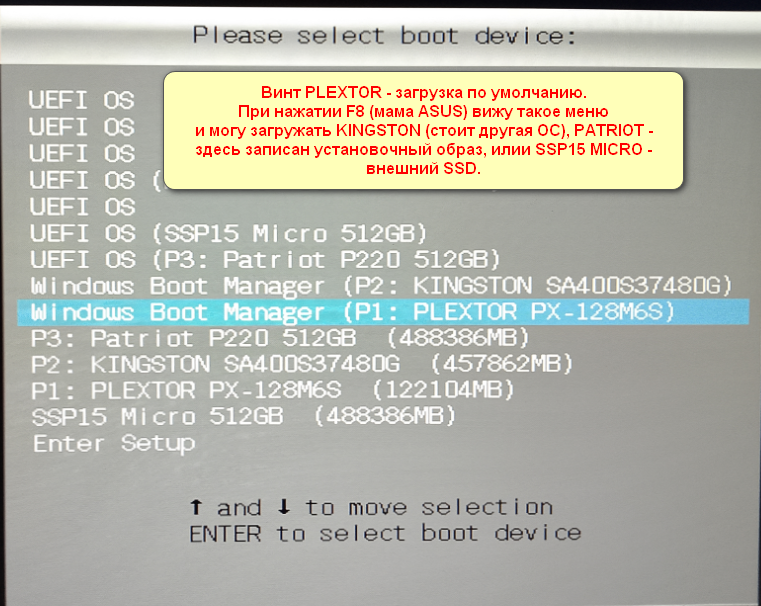Boot from SSP15 Micro 512GB (488386MB) legacy entry
This screenshot has height=606, width=761.
(x=244, y=417)
